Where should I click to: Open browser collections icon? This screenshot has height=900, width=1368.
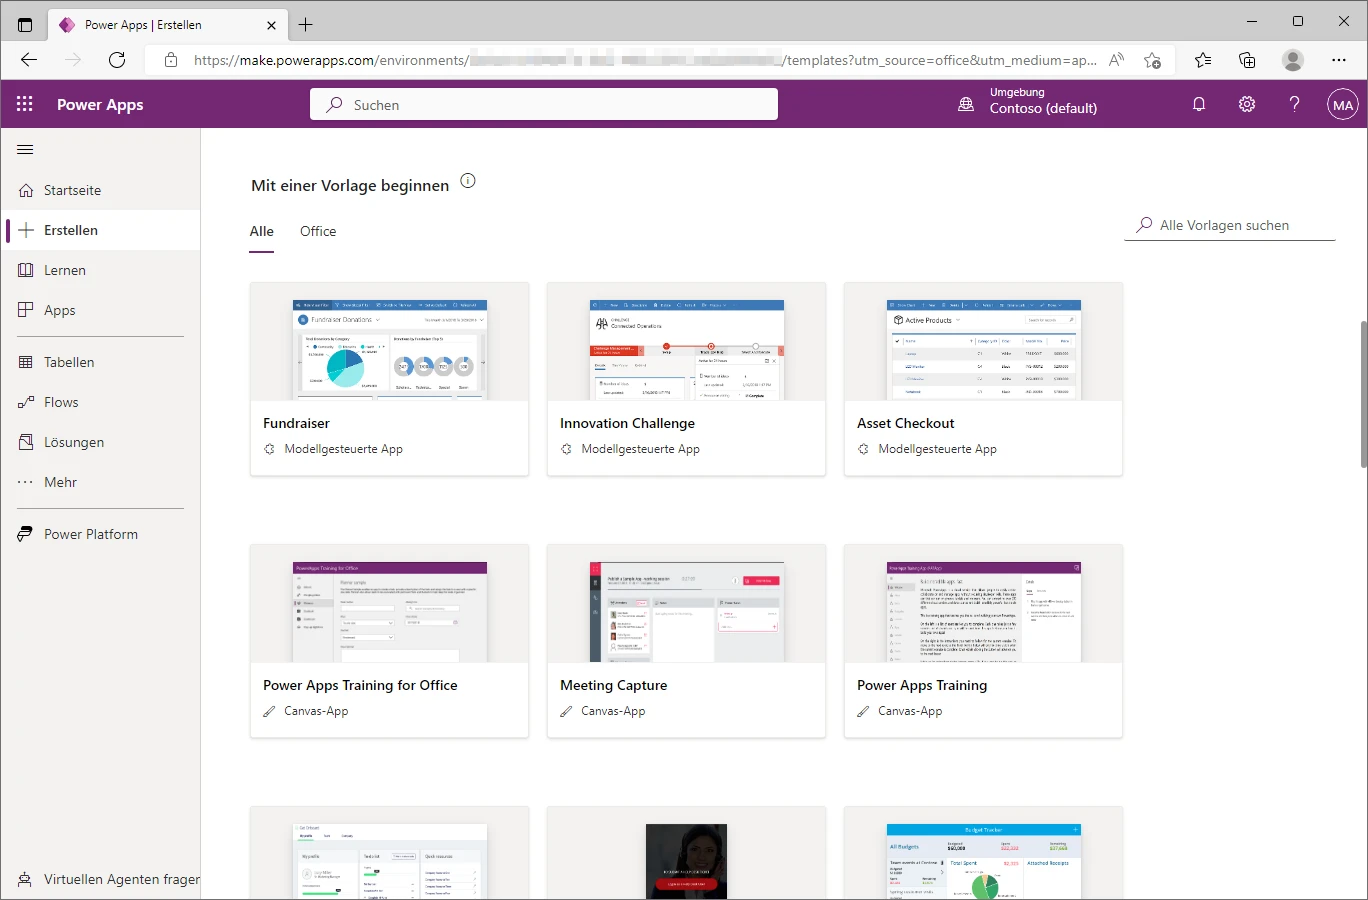pos(1247,60)
